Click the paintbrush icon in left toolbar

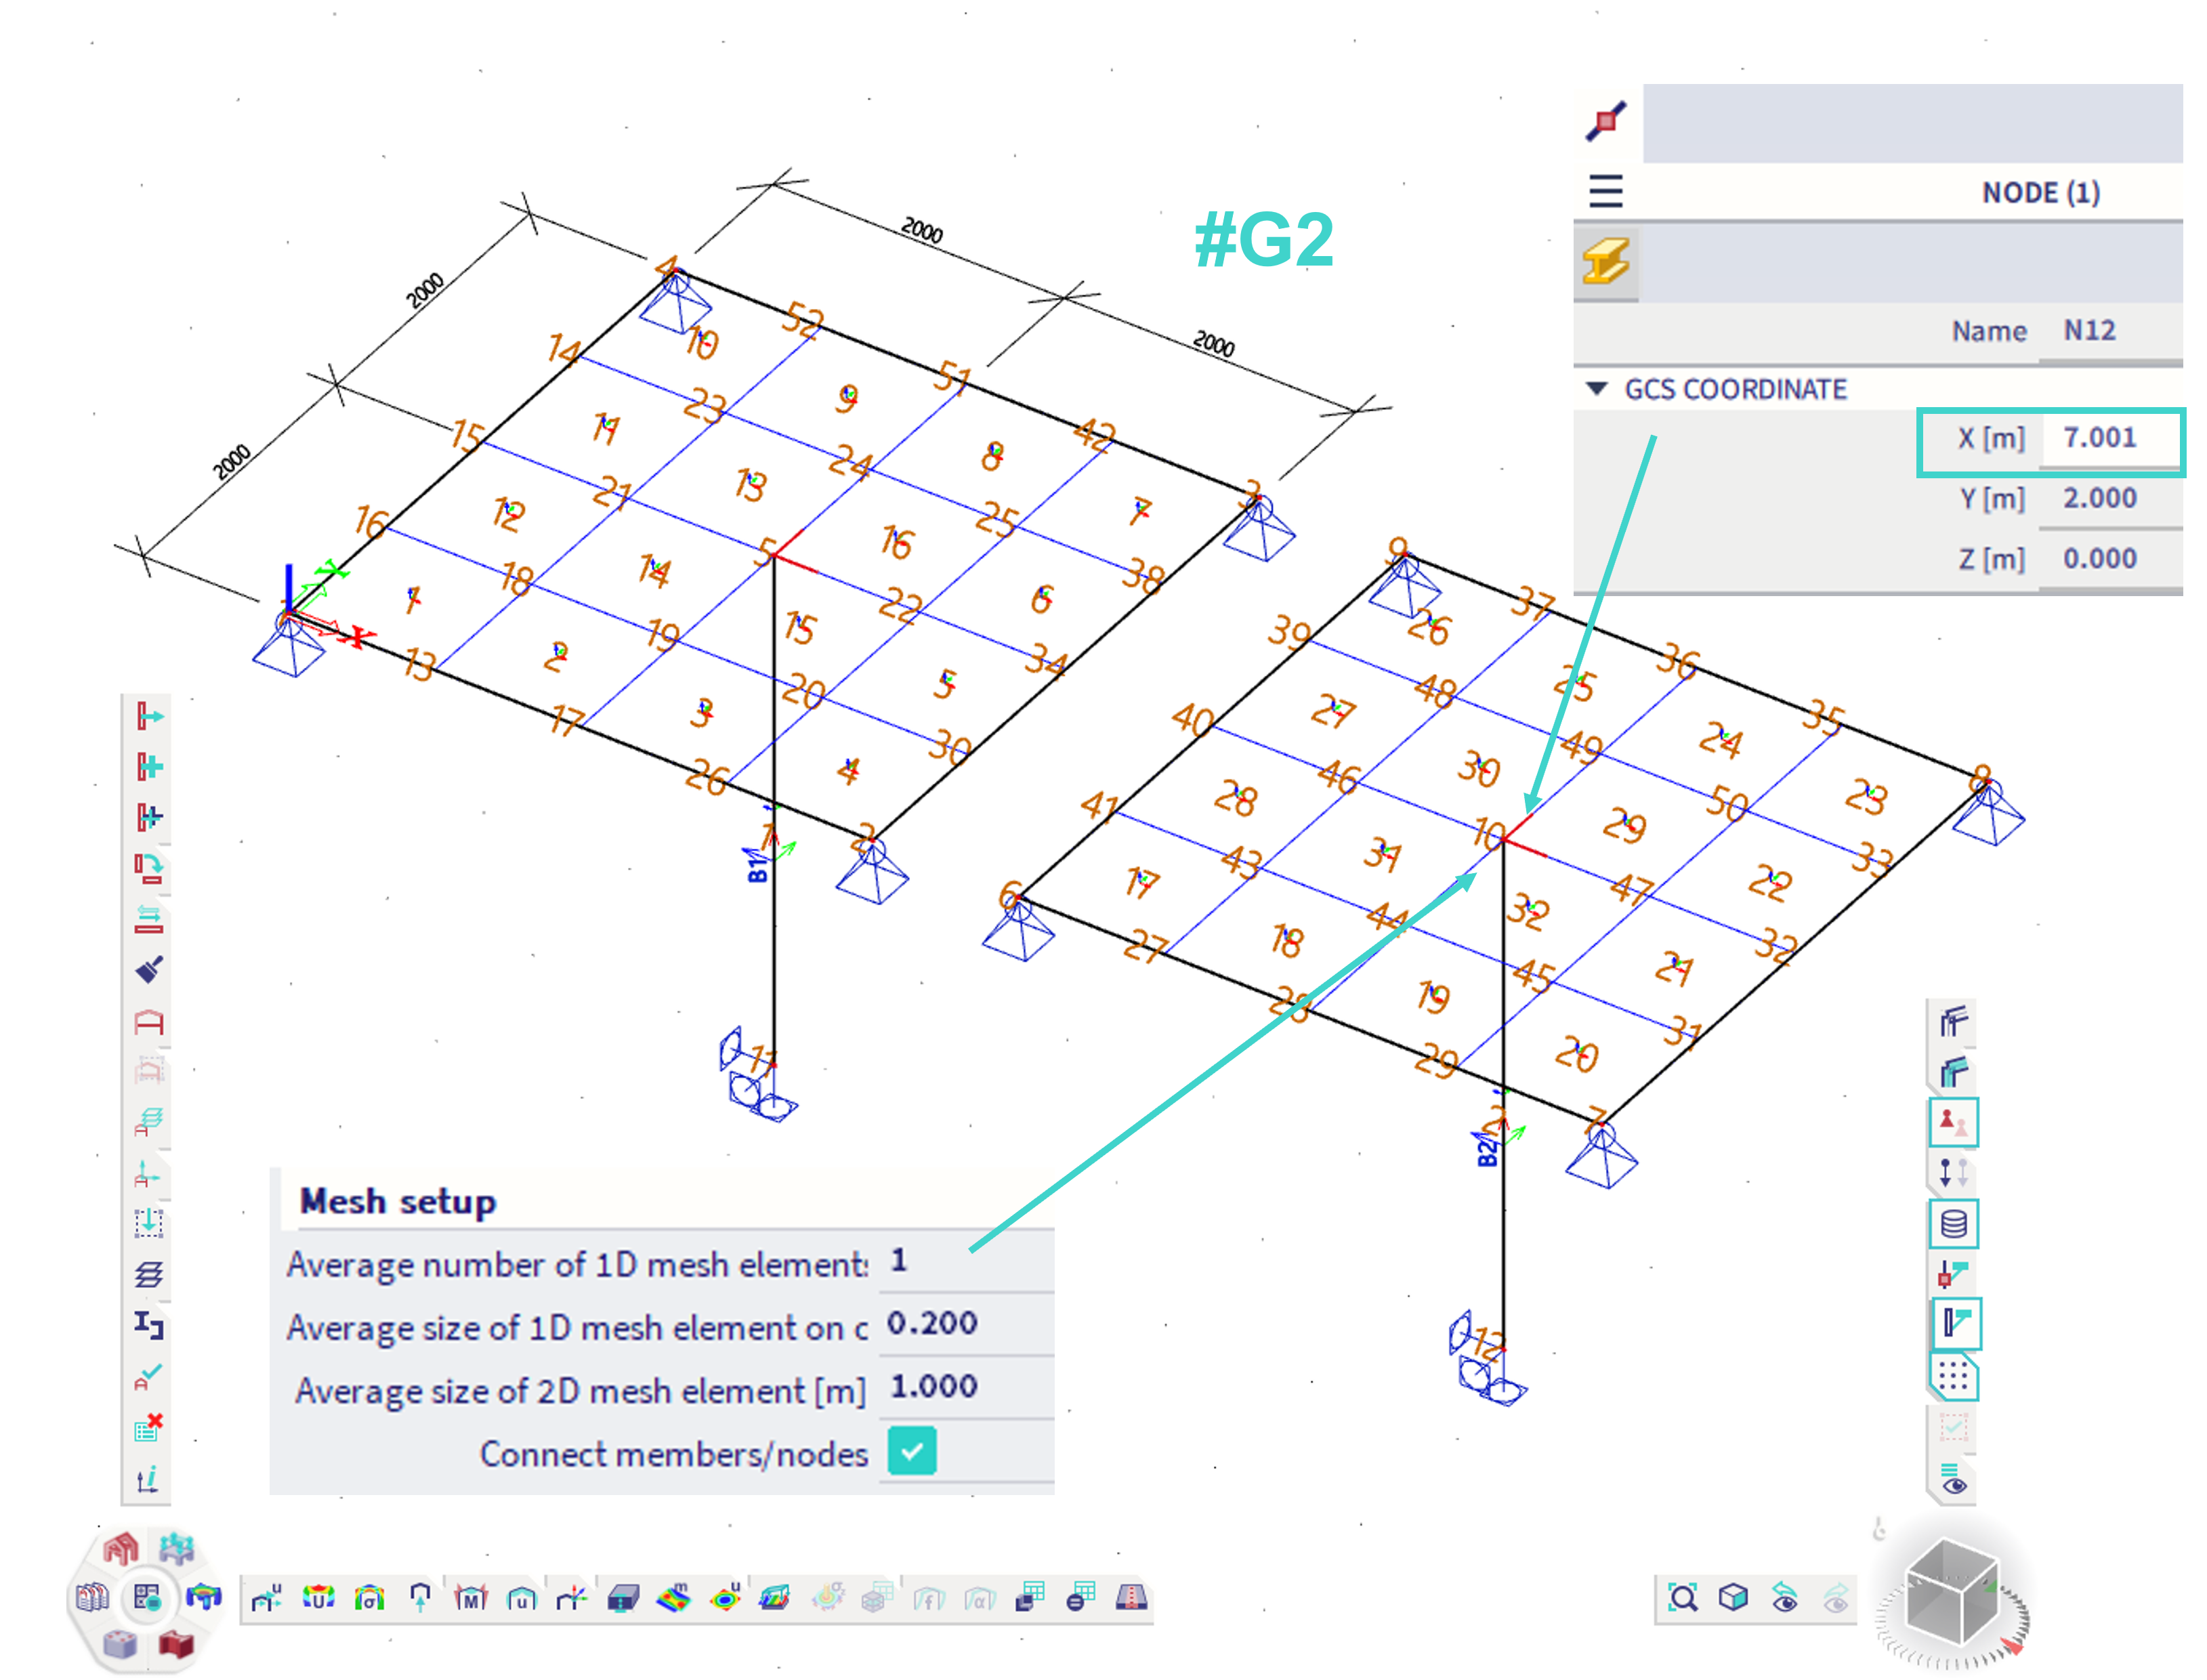click(x=149, y=969)
